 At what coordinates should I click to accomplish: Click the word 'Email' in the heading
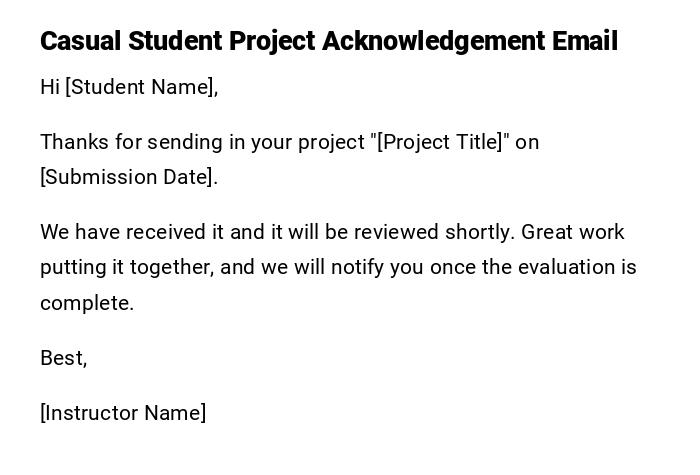(x=585, y=41)
